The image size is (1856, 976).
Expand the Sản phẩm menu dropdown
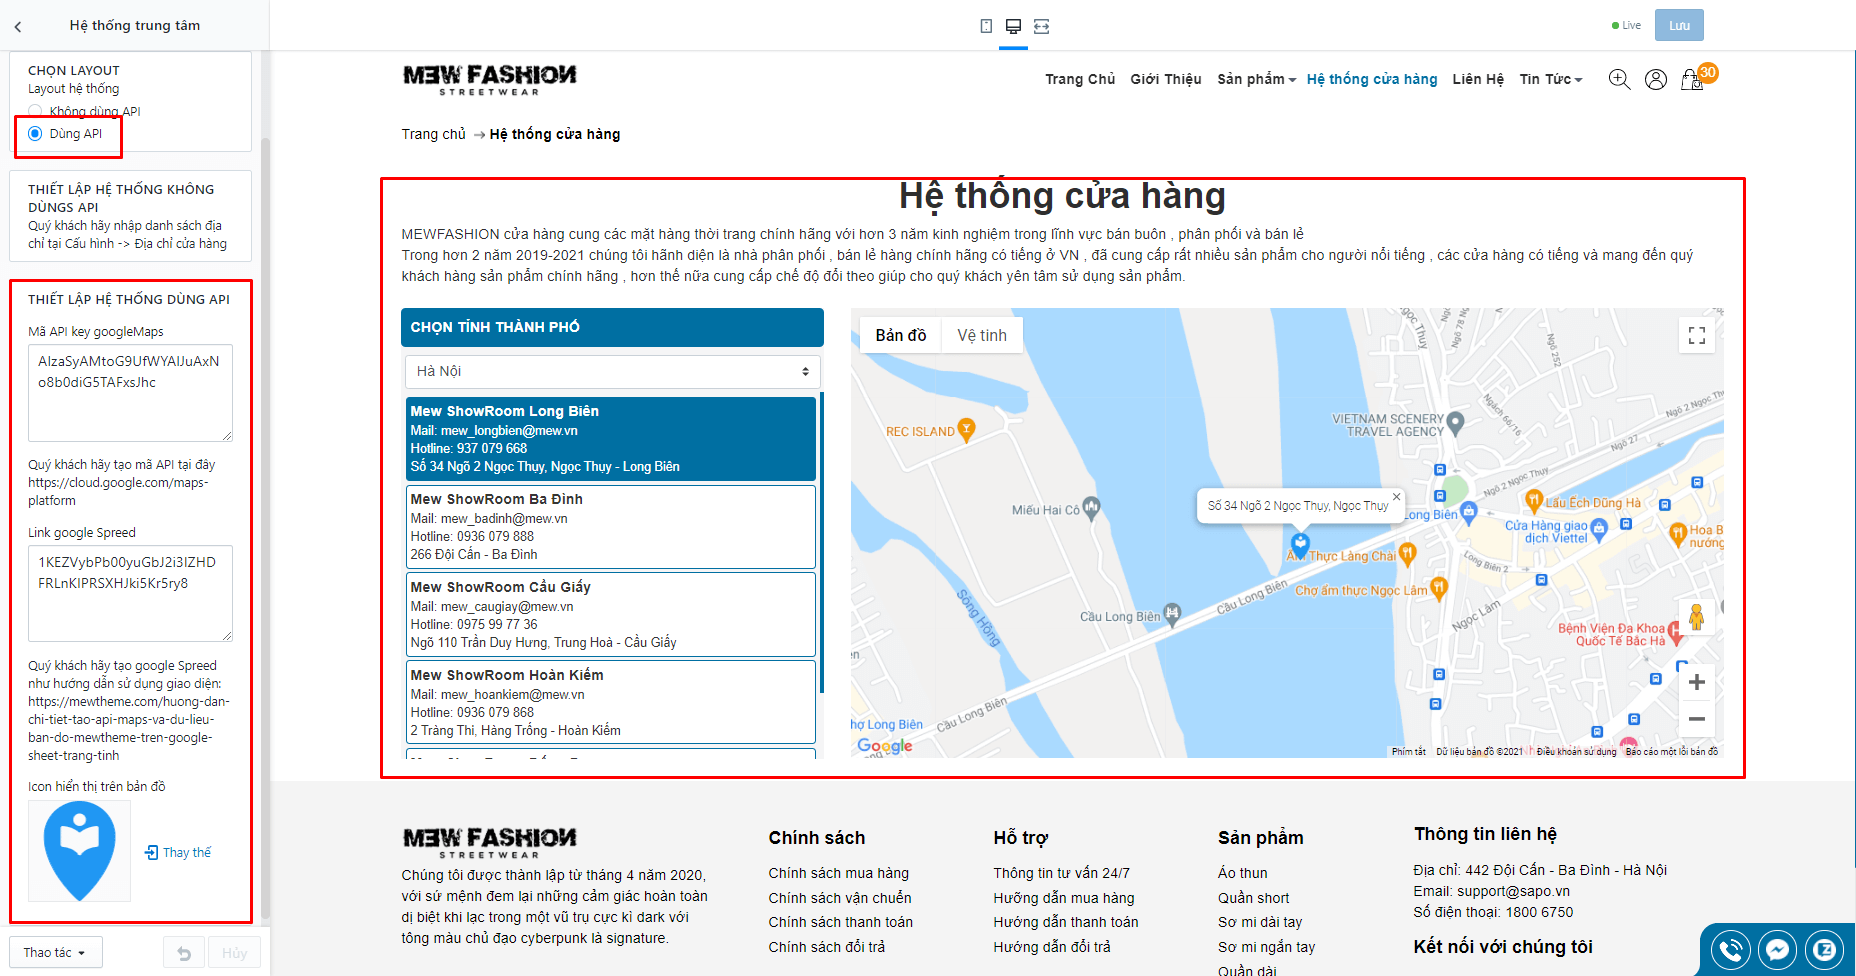(x=1256, y=79)
